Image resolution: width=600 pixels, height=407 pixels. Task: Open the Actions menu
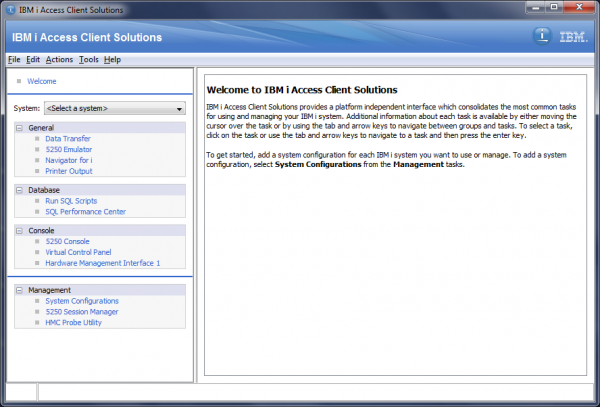click(59, 60)
